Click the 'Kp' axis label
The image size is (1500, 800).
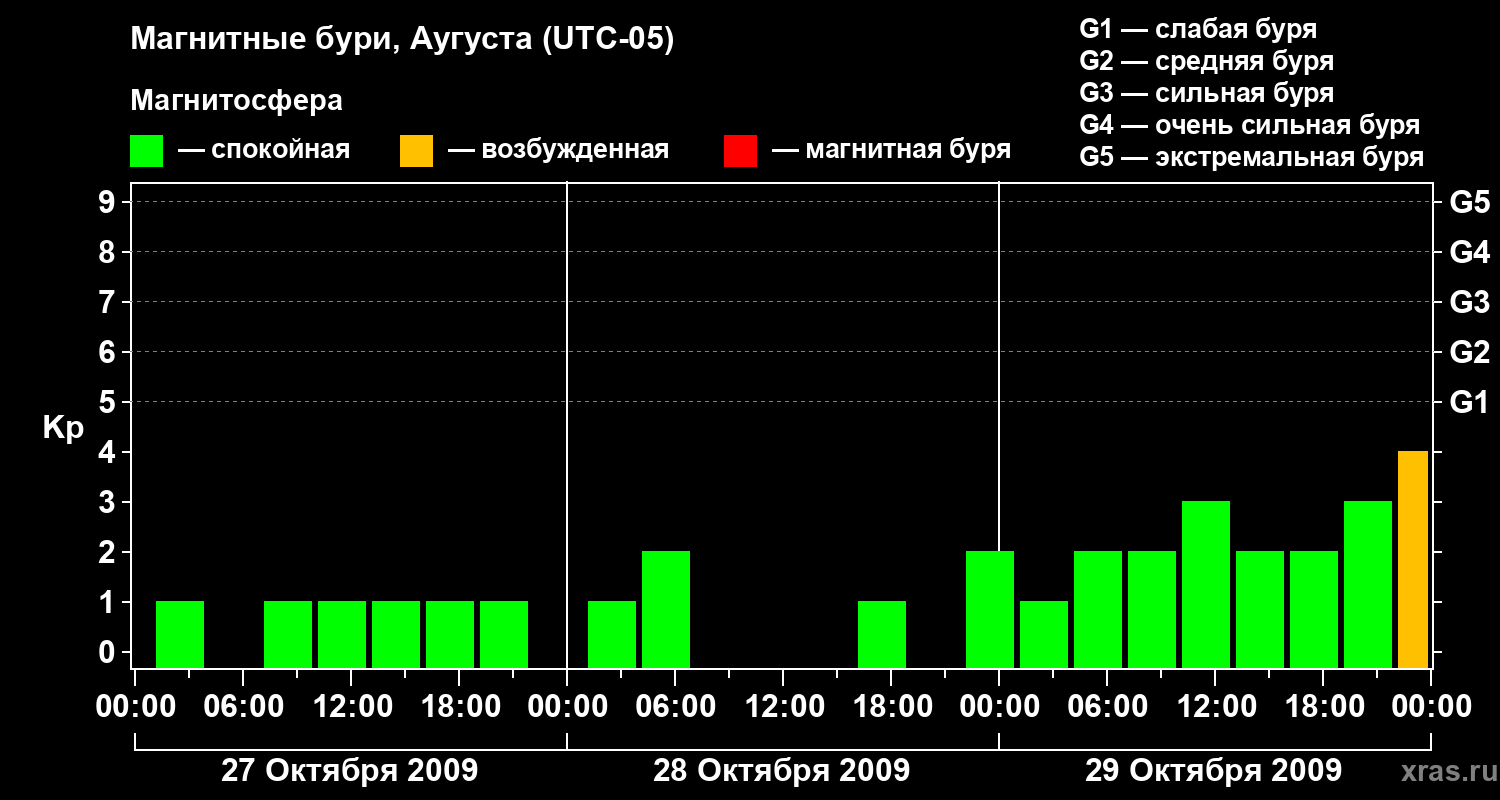click(x=63, y=428)
